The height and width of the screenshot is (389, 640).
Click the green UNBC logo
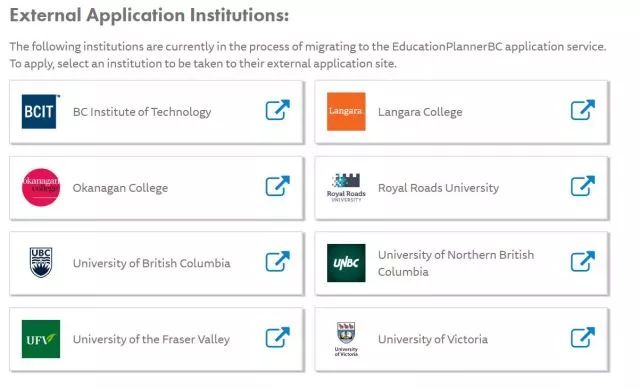(346, 263)
